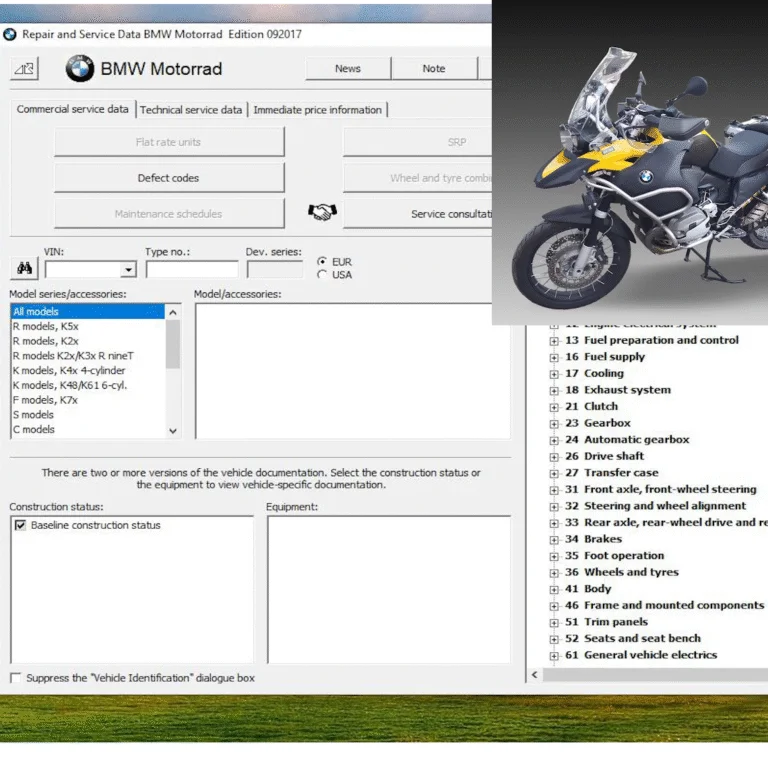Select K models, K4x 4-cylinder
This screenshot has height=768, width=768.
pyautogui.click(x=88, y=370)
